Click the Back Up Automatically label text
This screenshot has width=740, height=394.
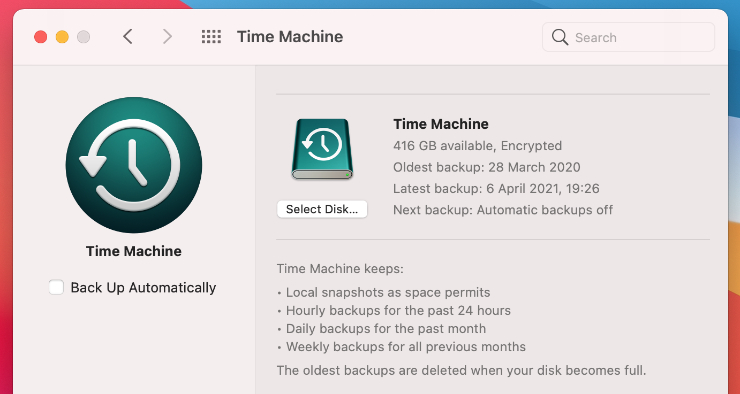tap(143, 287)
